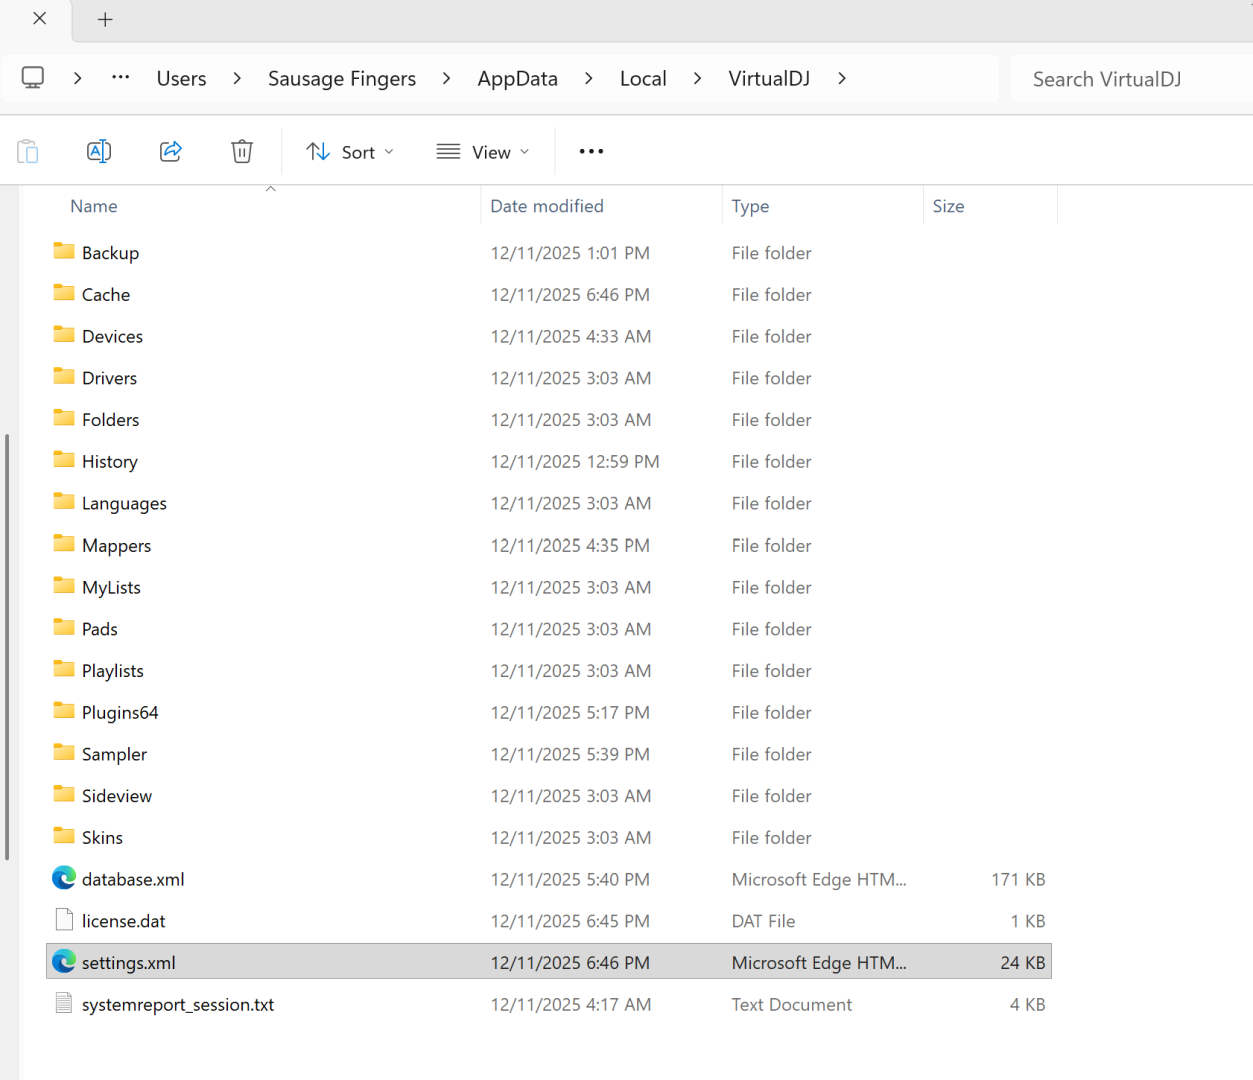This screenshot has height=1080, width=1253.
Task: Select the license.dat file icon
Action: click(64, 920)
